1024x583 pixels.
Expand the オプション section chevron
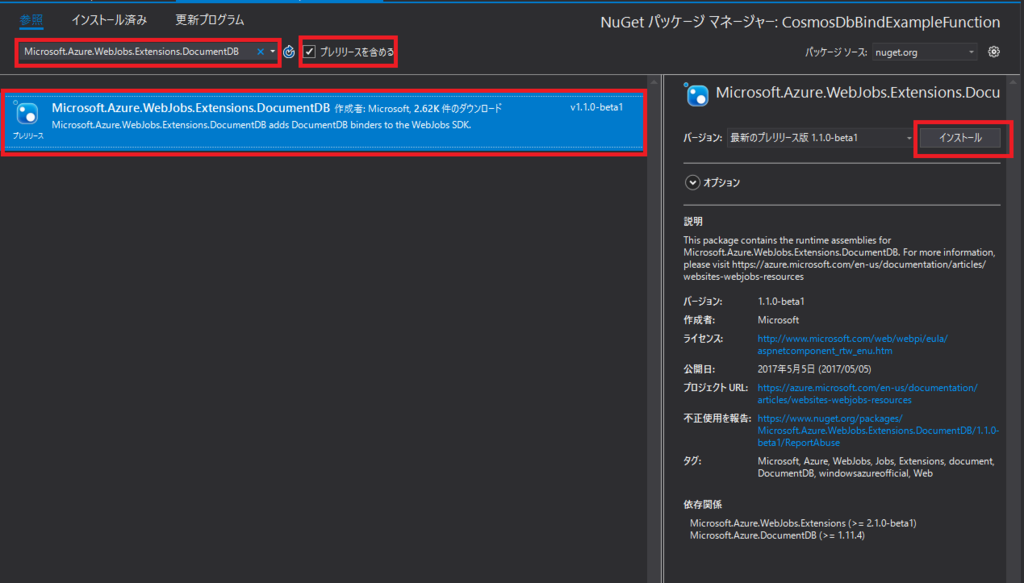[x=692, y=183]
